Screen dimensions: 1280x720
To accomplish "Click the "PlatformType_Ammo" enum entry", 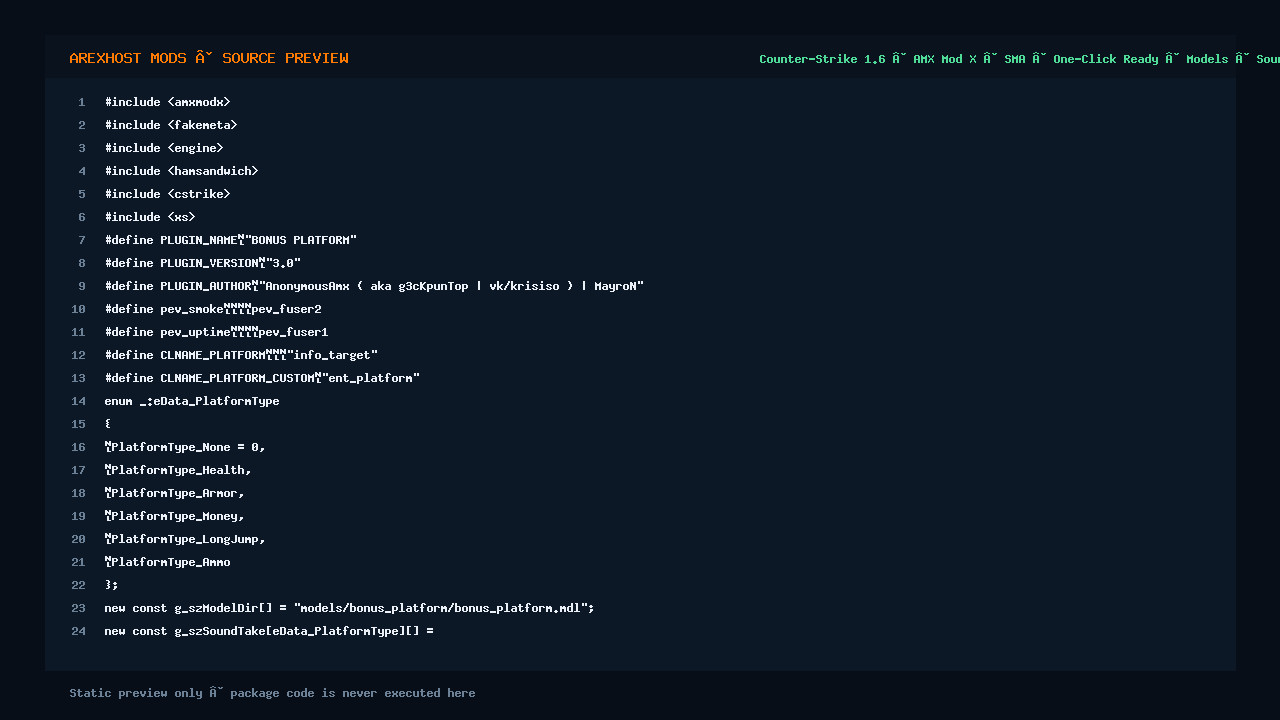I will tap(168, 562).
